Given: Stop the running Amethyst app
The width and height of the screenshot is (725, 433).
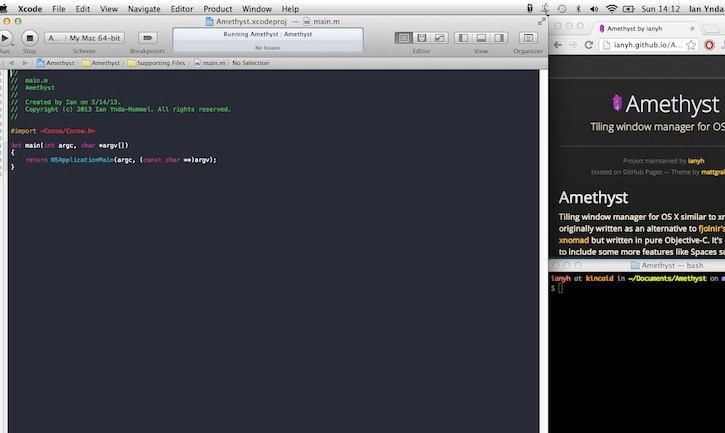Looking at the screenshot, I should [30, 38].
